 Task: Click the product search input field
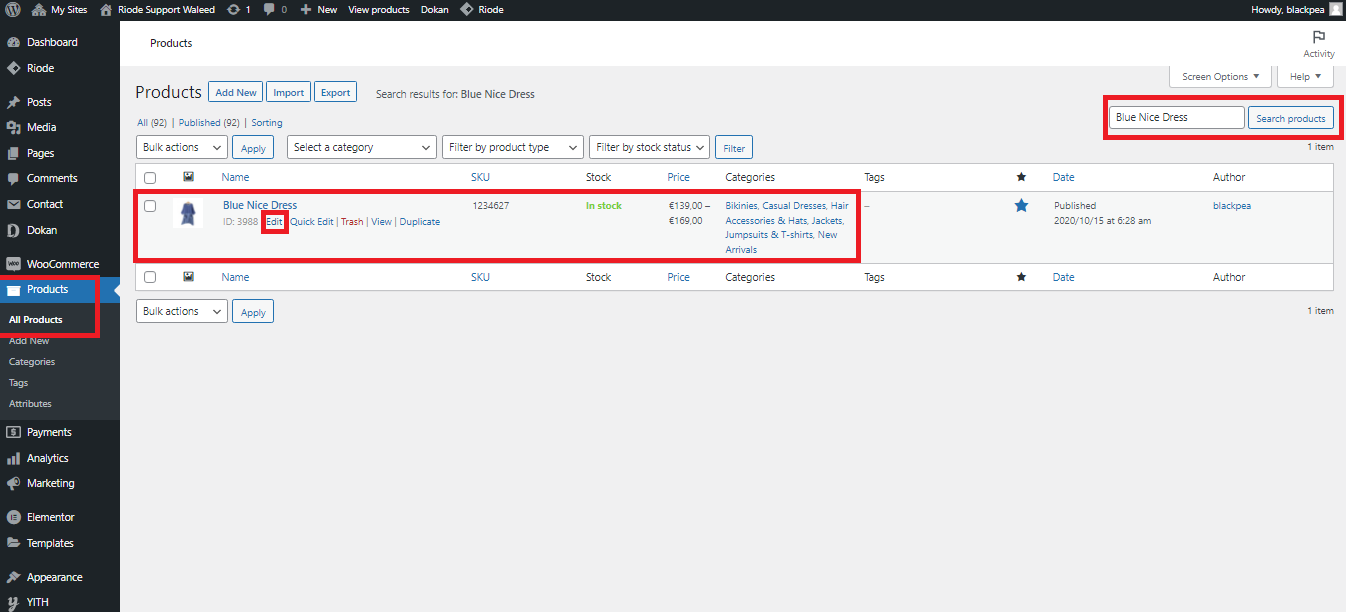pyautogui.click(x=1177, y=117)
